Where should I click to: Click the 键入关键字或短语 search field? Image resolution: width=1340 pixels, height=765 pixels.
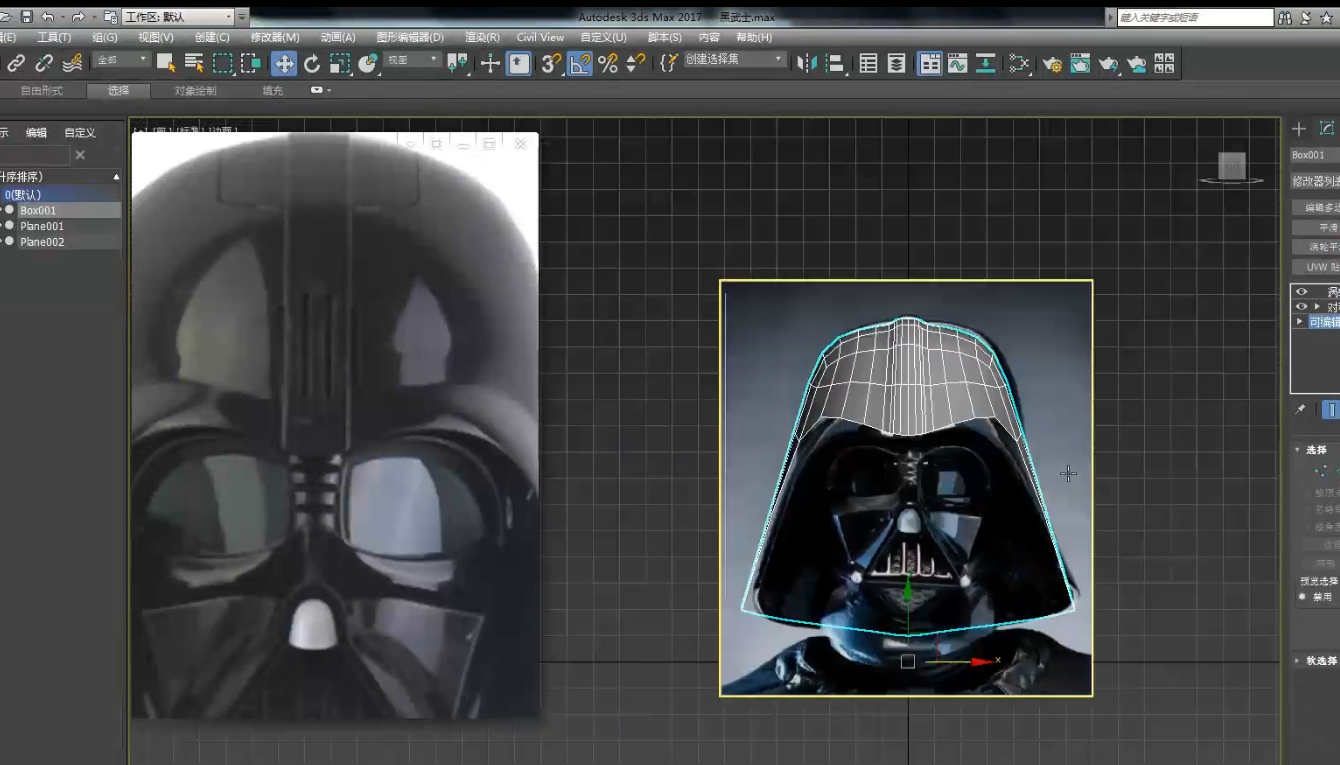tap(1195, 17)
